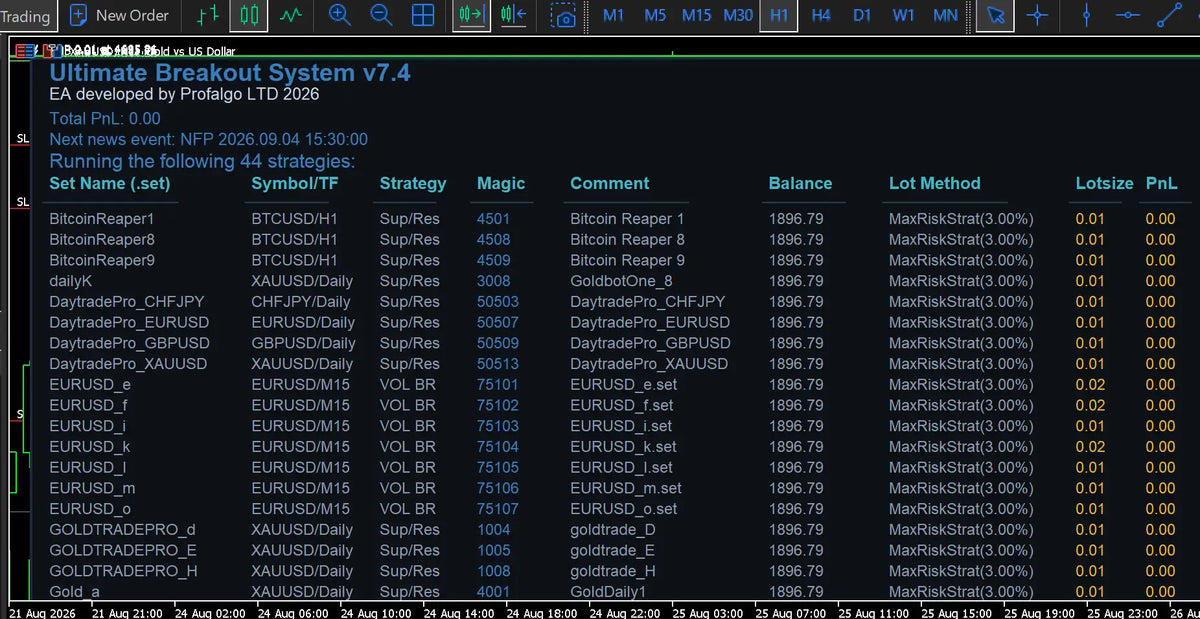Click the DaytradePro_GBPUSD set name
Image resolution: width=1200 pixels, height=619 pixels.
130,343
